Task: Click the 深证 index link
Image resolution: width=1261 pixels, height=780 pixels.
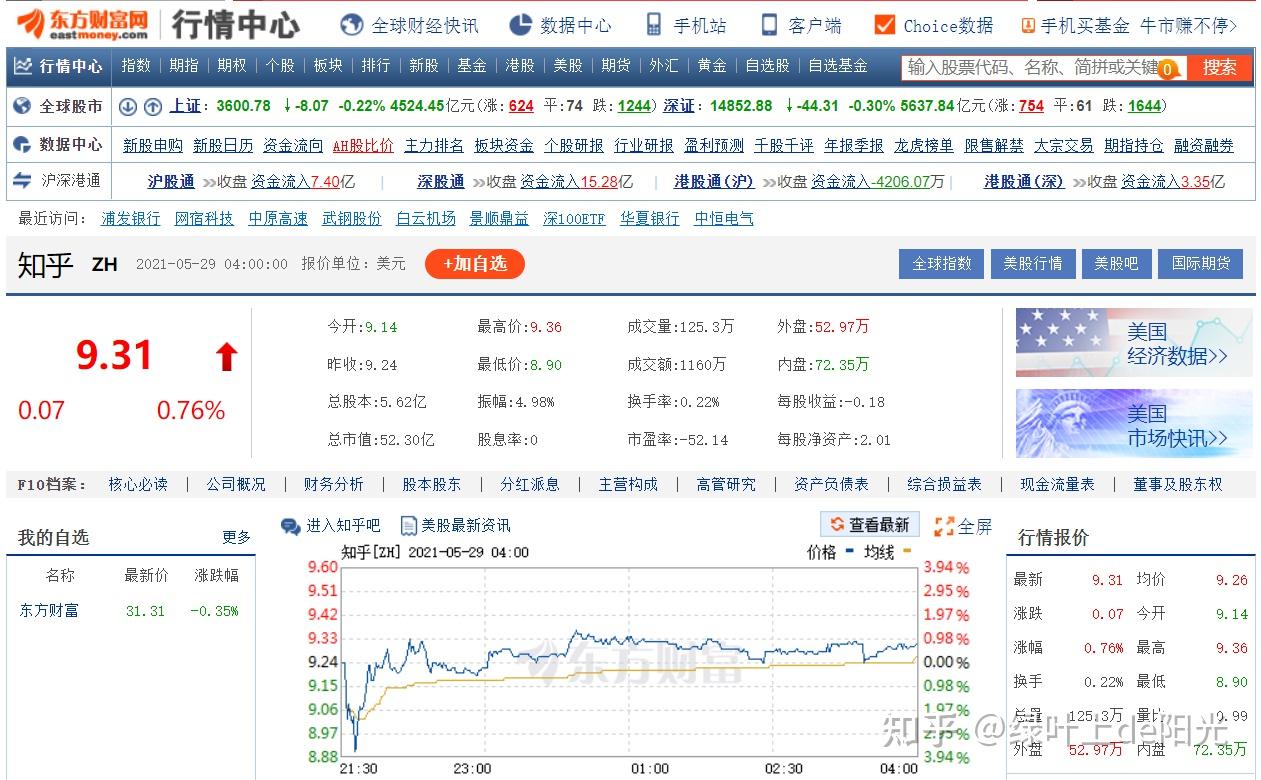Action: (679, 106)
